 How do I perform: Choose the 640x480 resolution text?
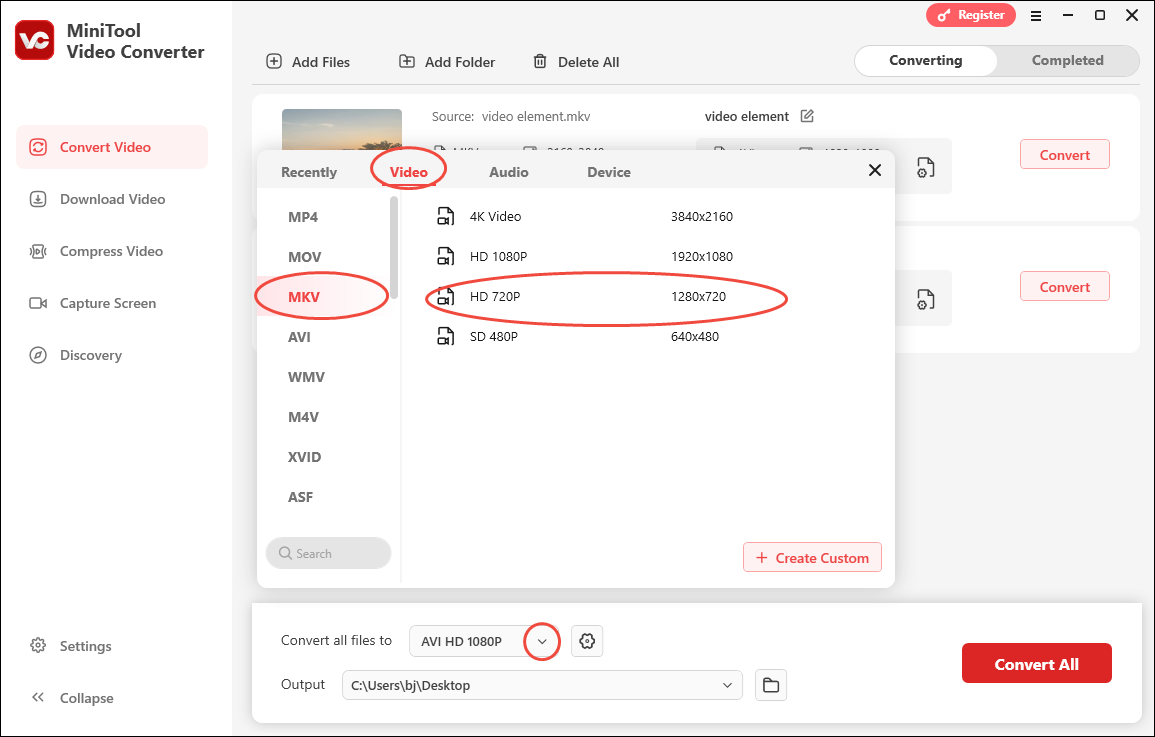click(695, 336)
